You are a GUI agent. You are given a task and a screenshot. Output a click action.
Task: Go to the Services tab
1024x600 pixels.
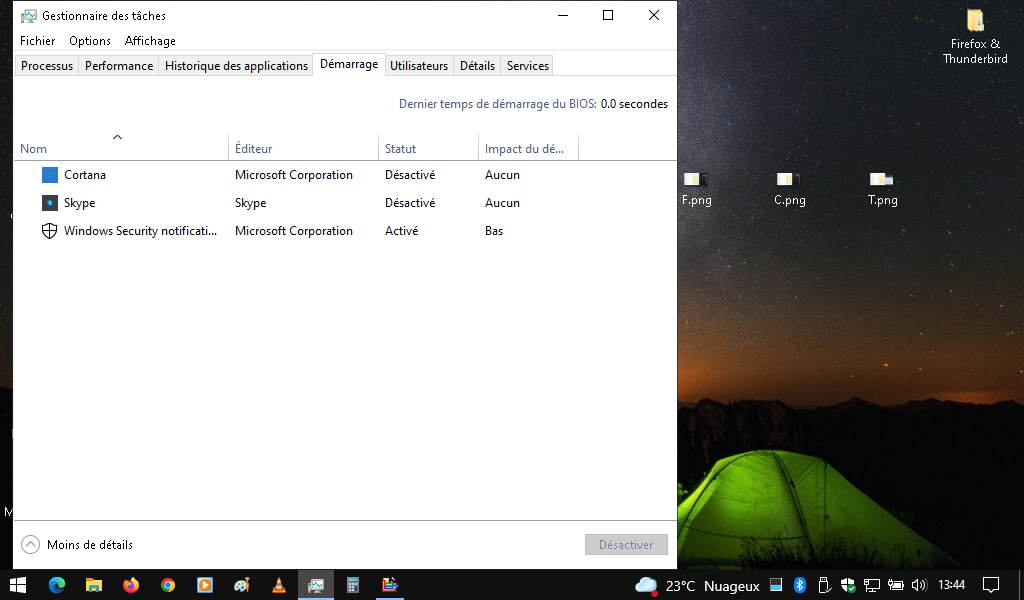coord(528,65)
